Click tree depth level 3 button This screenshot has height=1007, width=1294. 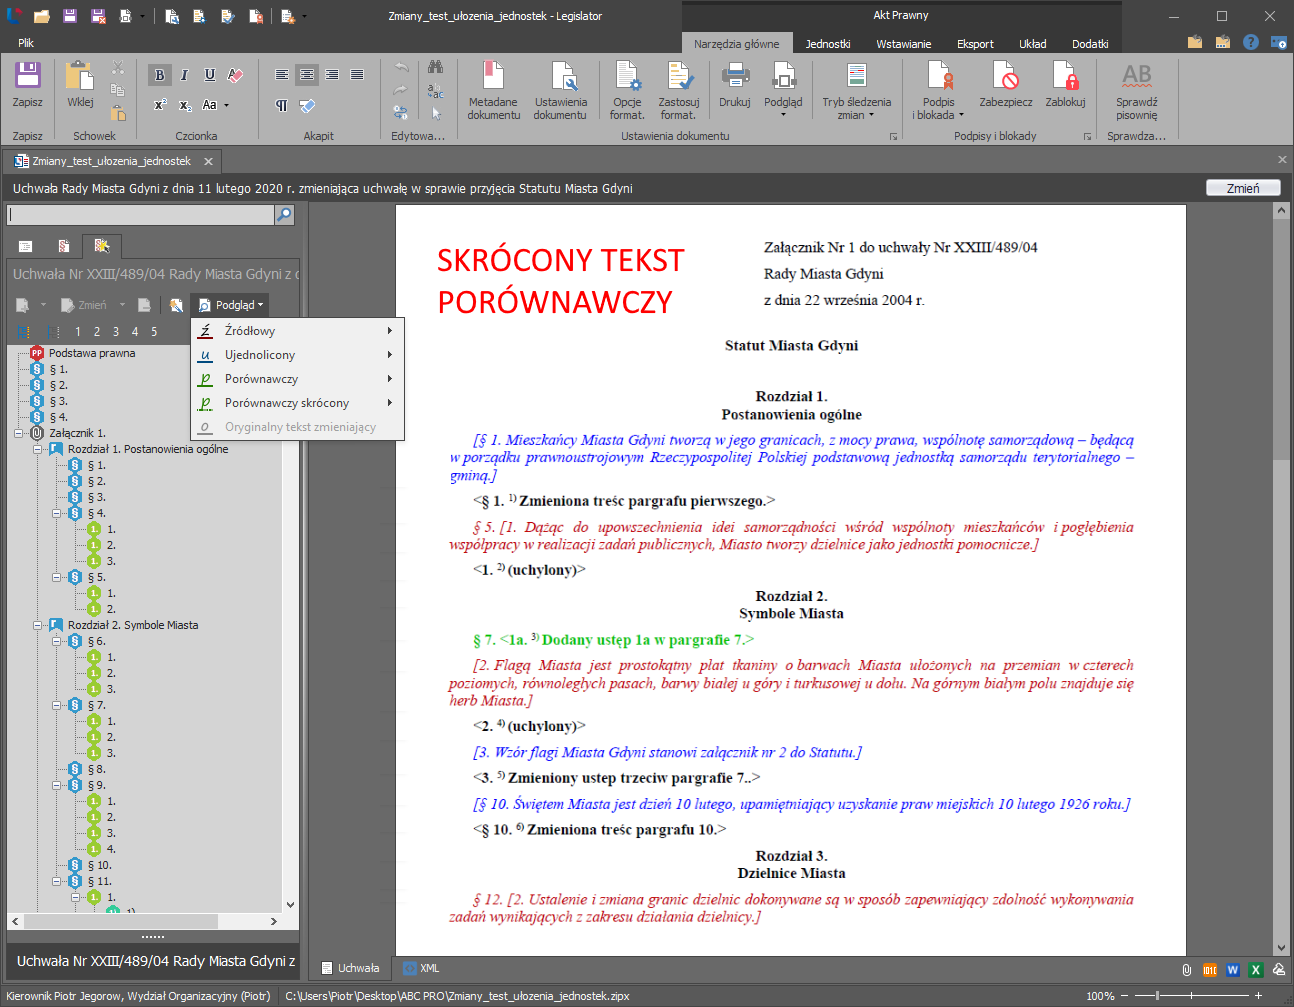pyautogui.click(x=116, y=332)
